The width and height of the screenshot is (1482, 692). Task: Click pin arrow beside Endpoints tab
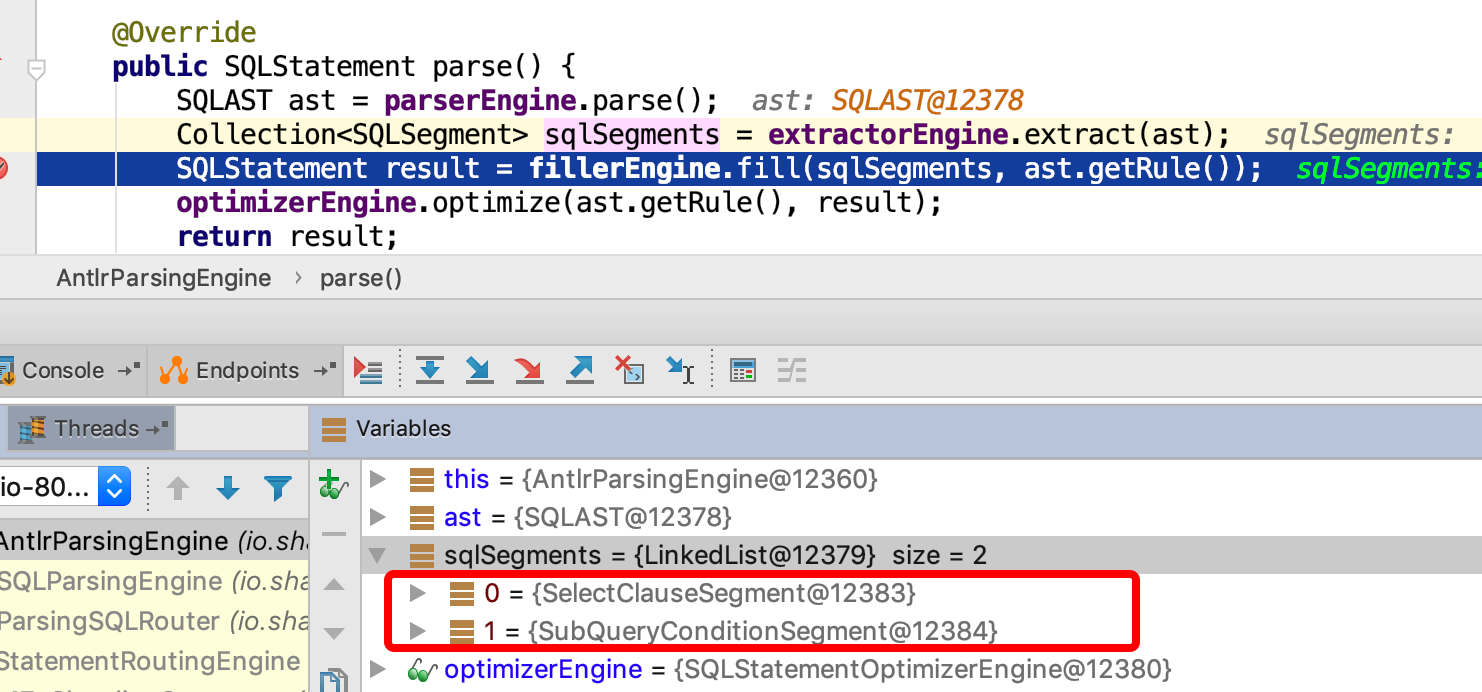[325, 370]
